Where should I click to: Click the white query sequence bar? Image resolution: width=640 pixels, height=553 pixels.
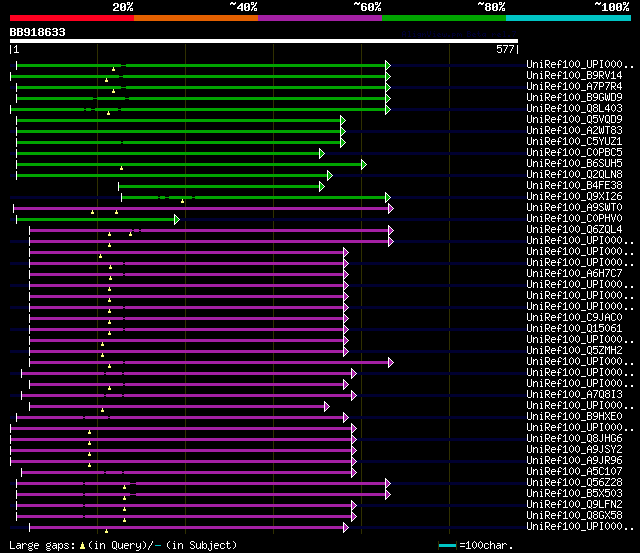pos(264,41)
